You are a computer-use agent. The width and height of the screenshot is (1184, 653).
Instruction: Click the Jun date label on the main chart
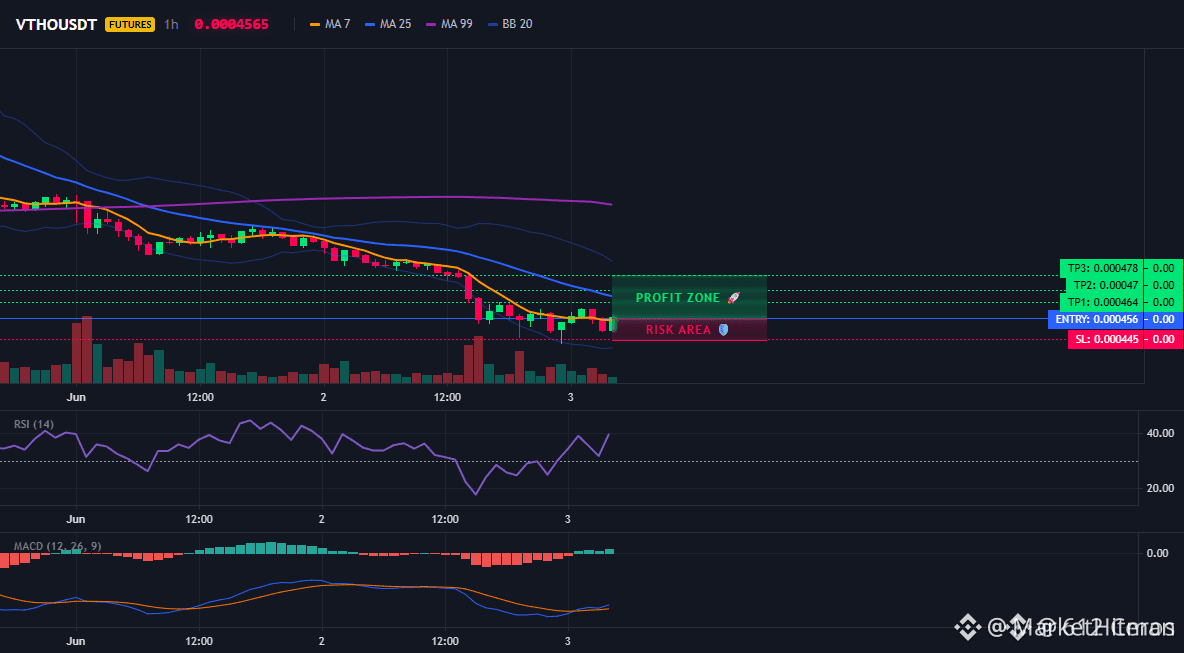click(76, 397)
